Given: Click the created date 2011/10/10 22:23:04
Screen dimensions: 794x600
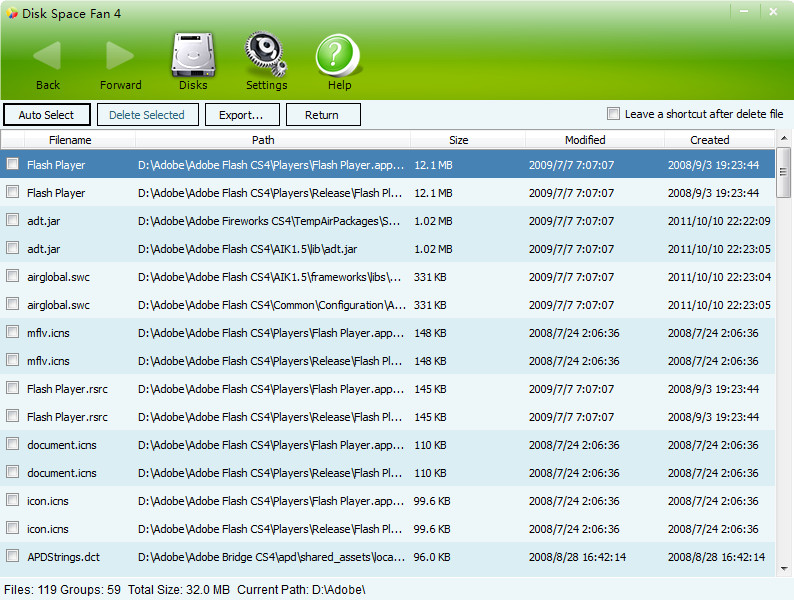Looking at the screenshot, I should pyautogui.click(x=719, y=277).
